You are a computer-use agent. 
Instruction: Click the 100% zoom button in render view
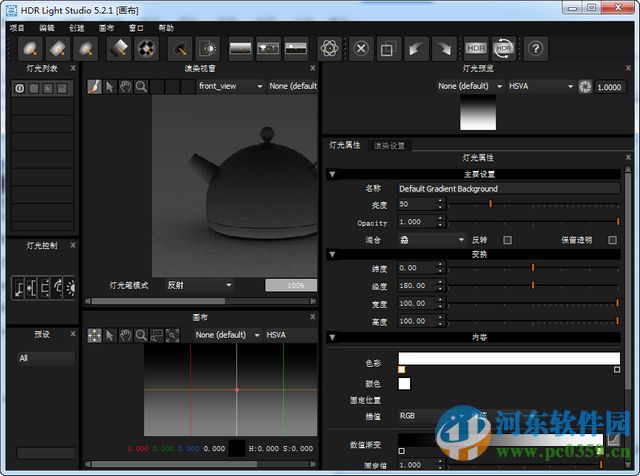(x=291, y=285)
